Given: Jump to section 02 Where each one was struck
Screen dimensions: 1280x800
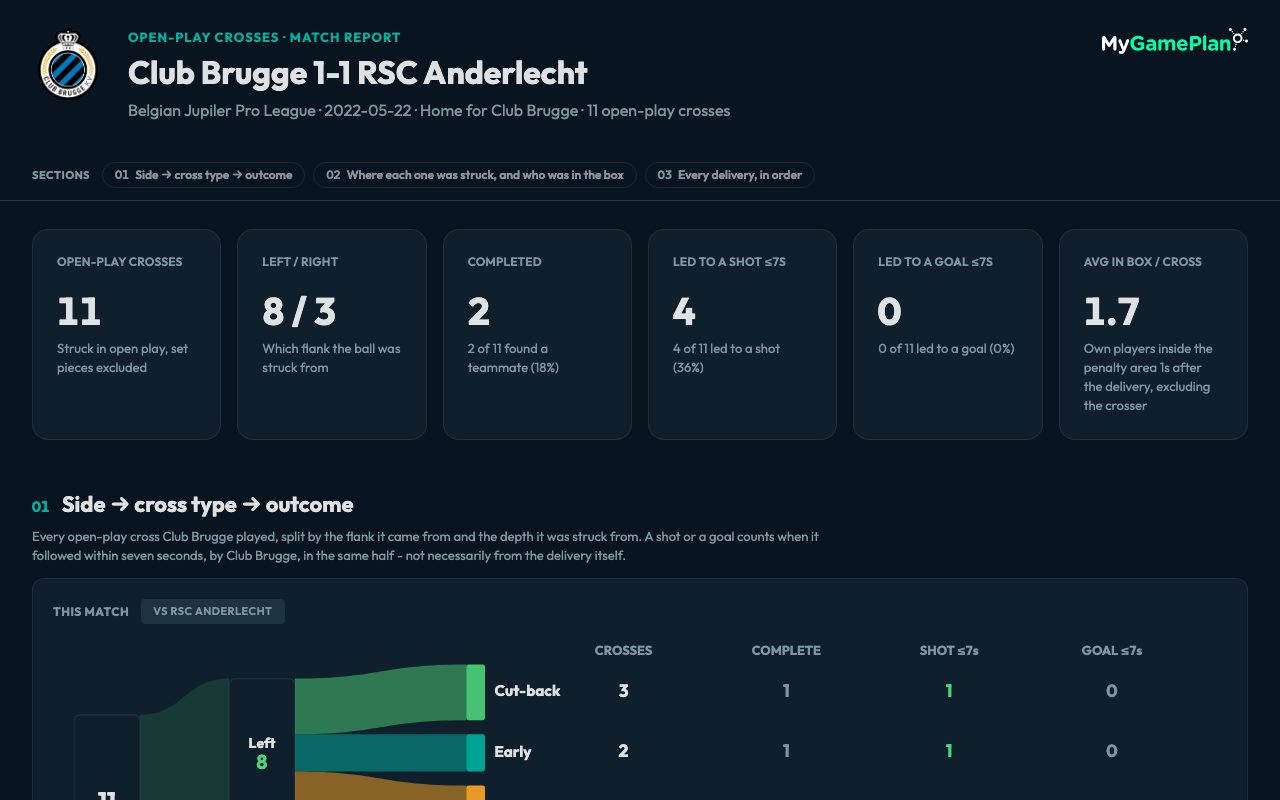Looking at the screenshot, I should (x=475, y=175).
